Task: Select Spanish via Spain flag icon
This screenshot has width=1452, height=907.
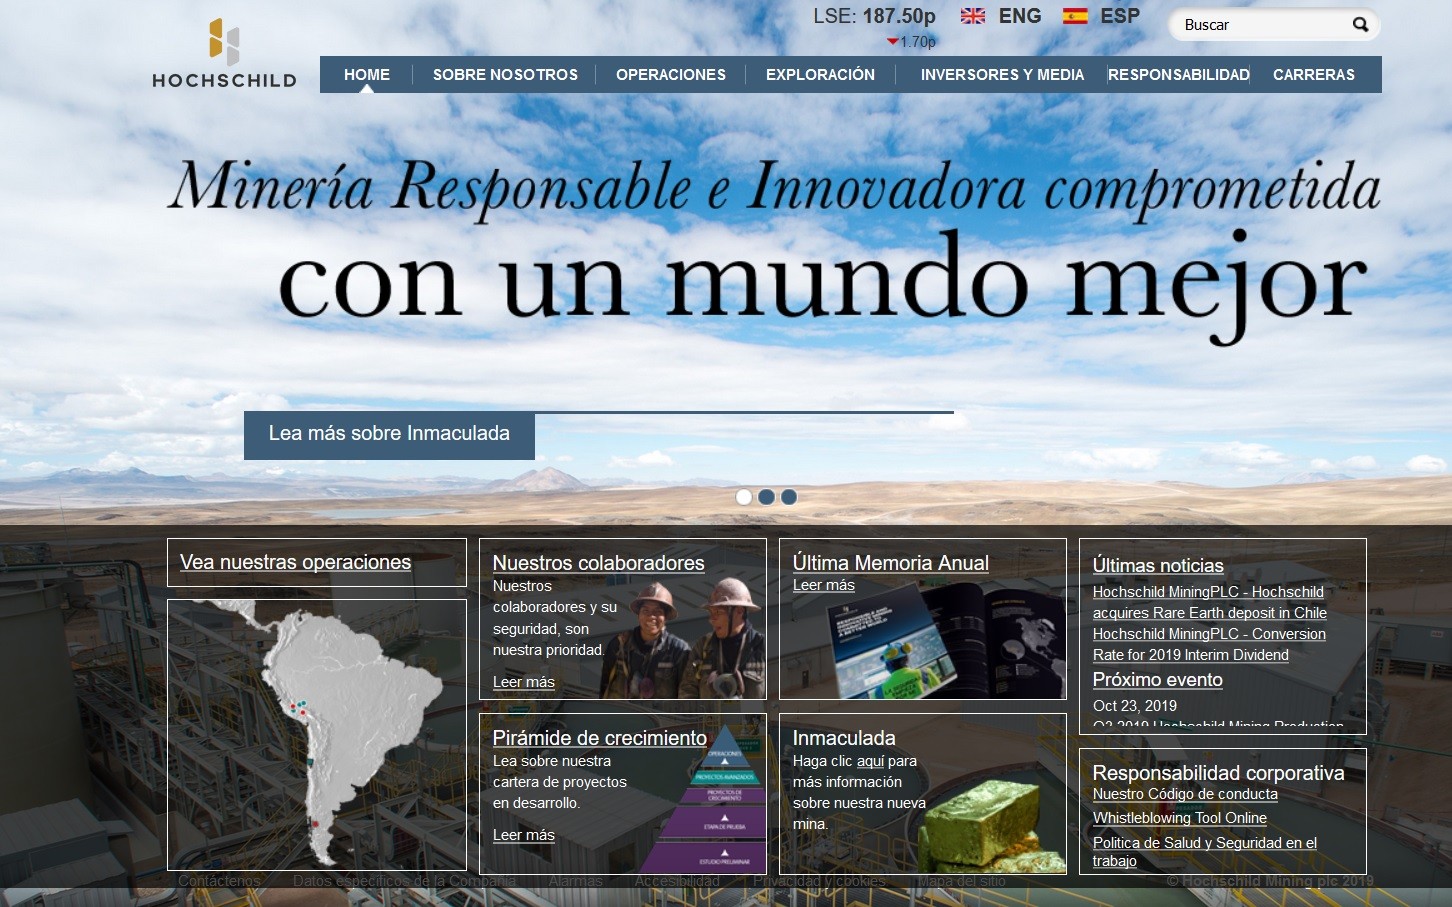Action: 1075,16
